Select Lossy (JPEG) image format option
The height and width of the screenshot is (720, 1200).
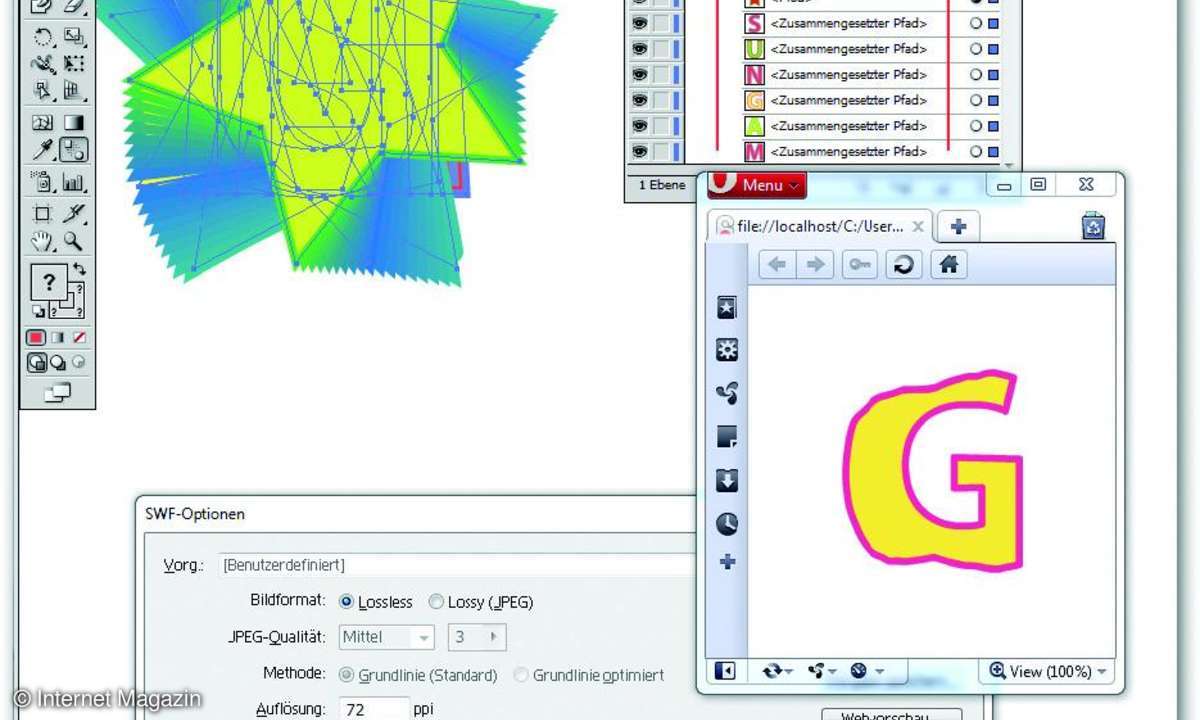481,602
